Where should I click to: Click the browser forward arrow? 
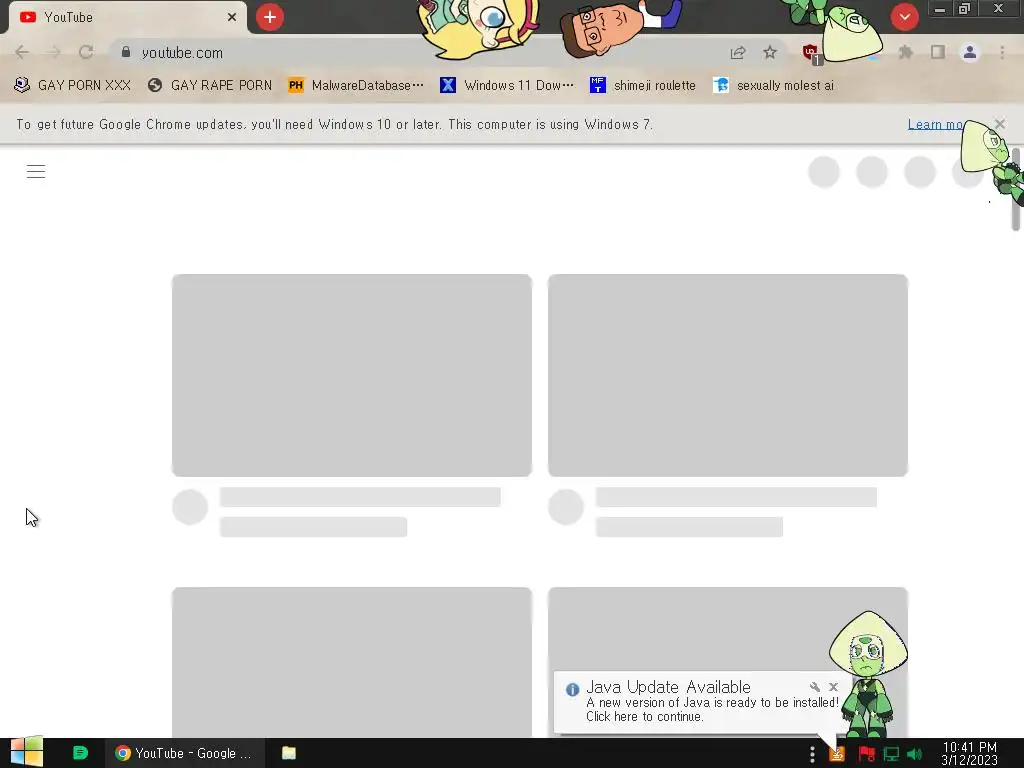pyautogui.click(x=54, y=52)
